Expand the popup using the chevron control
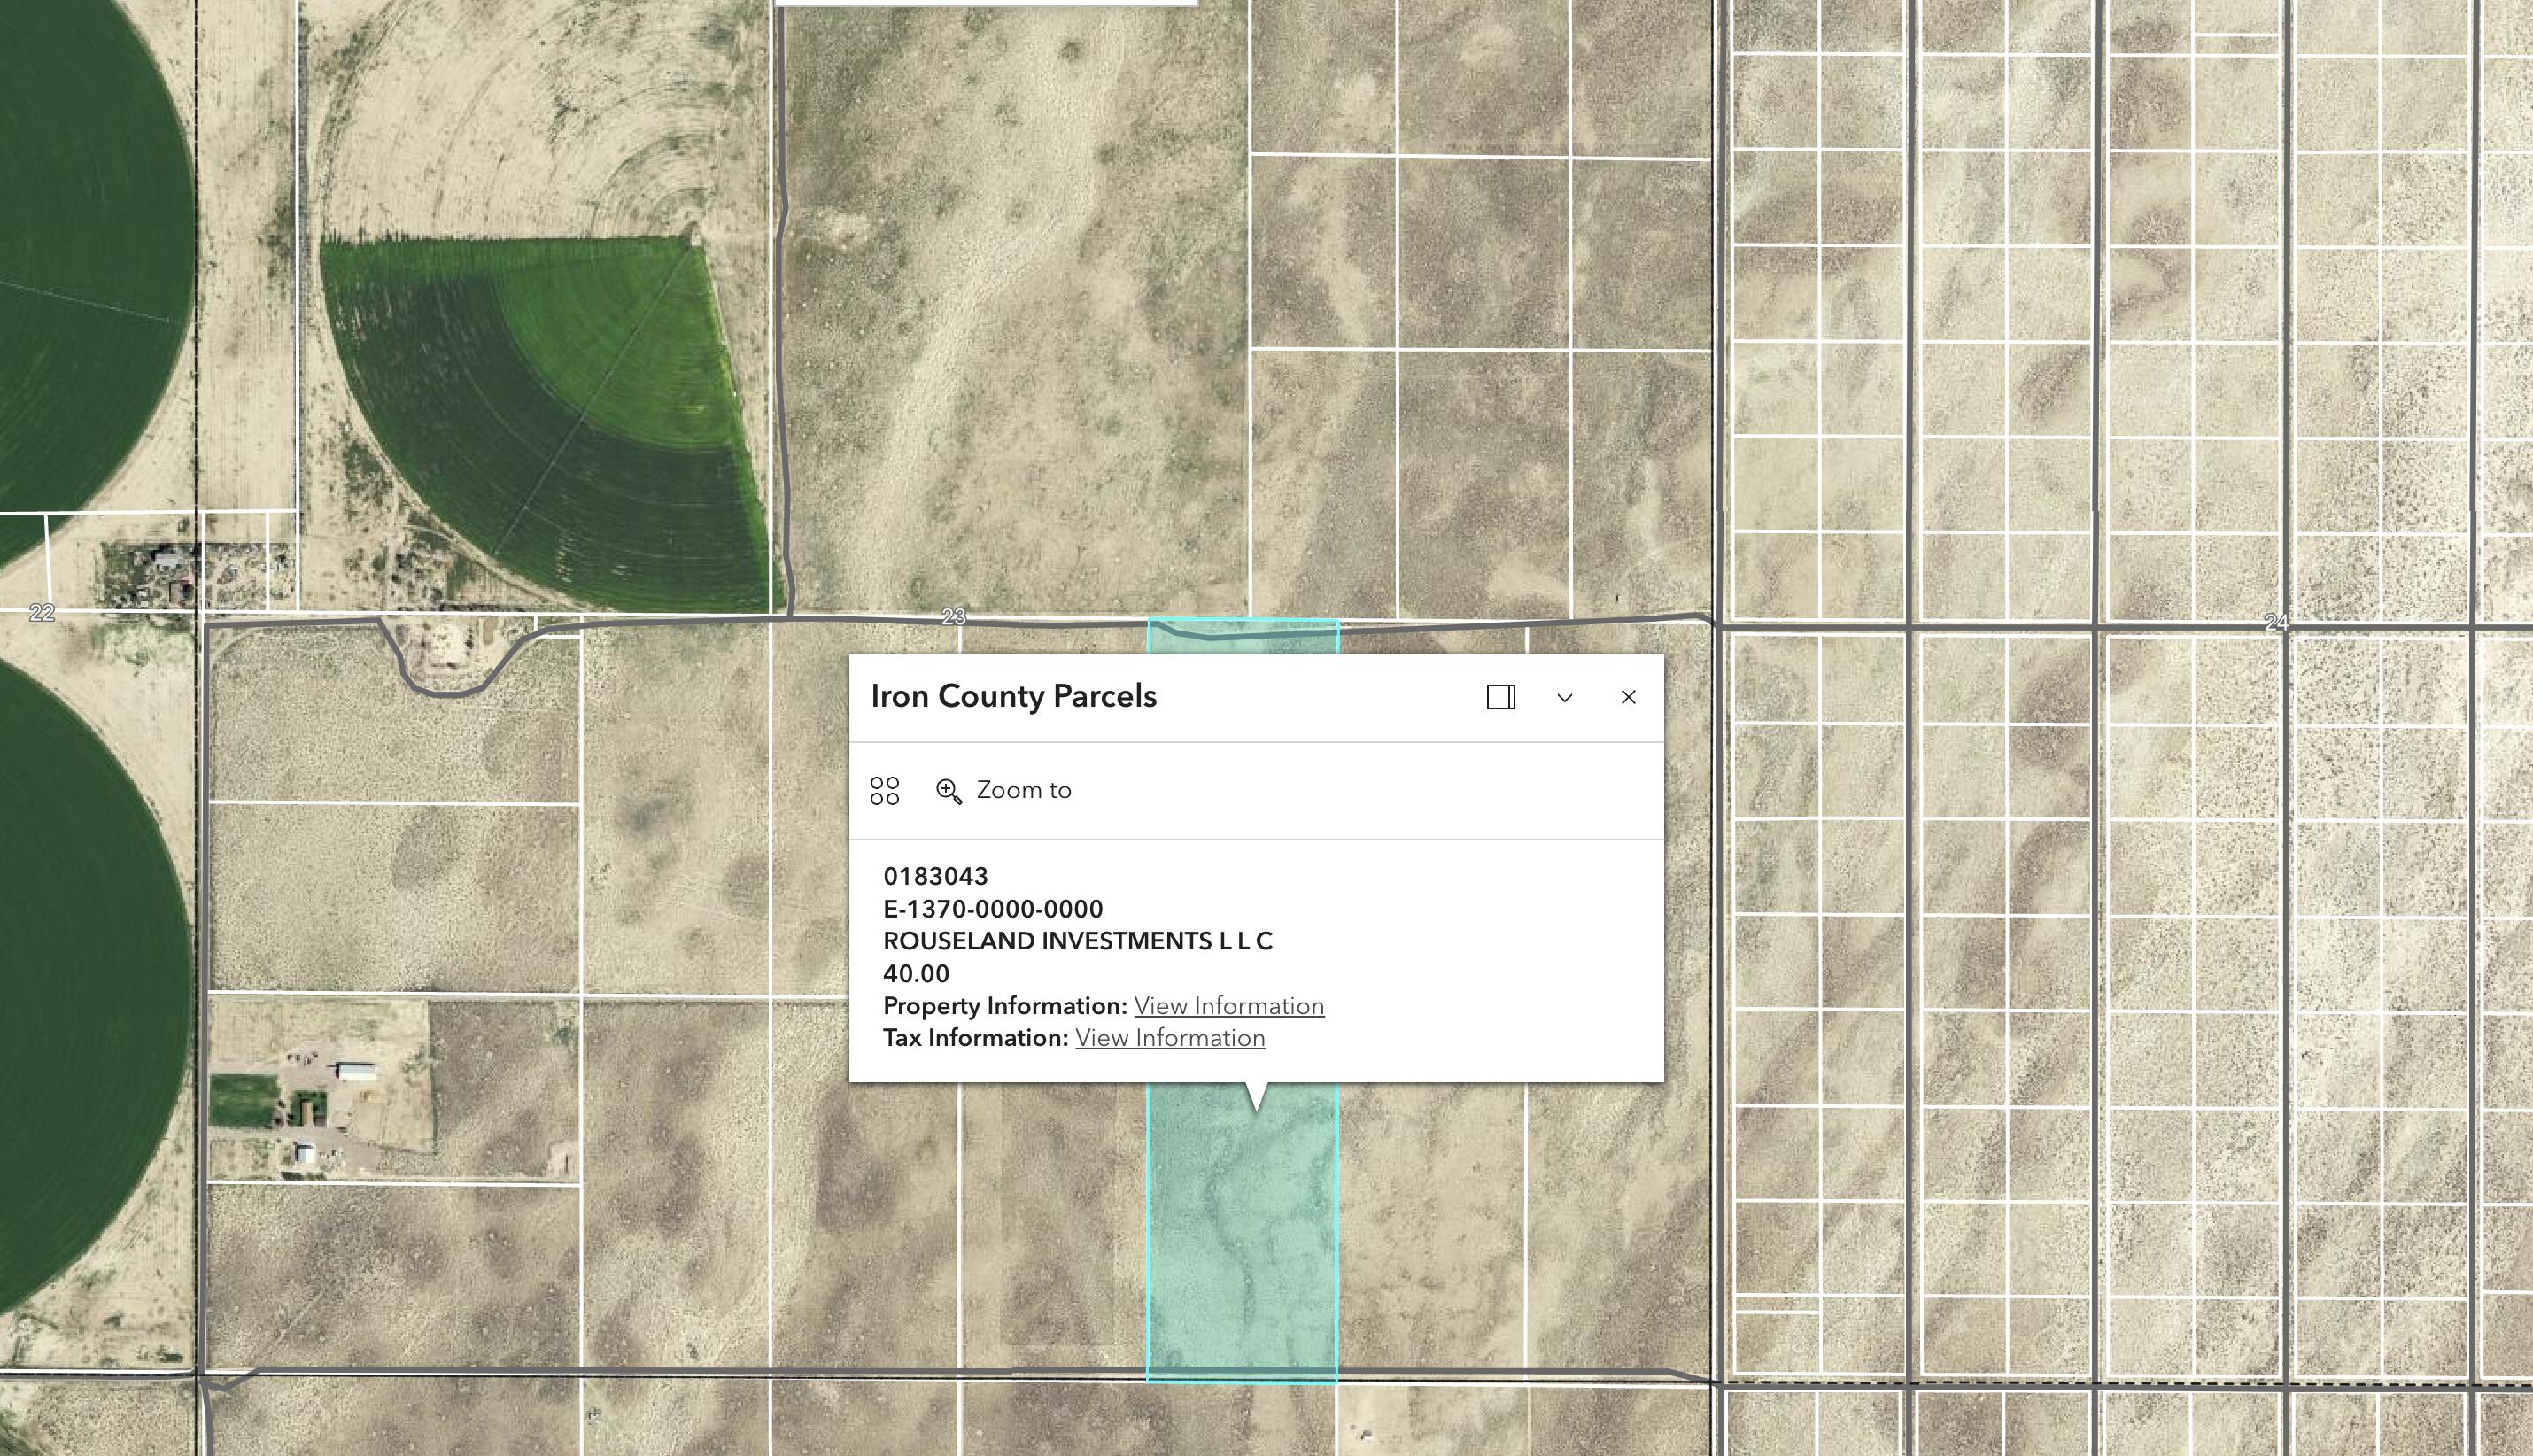2533x1456 pixels. click(1564, 697)
